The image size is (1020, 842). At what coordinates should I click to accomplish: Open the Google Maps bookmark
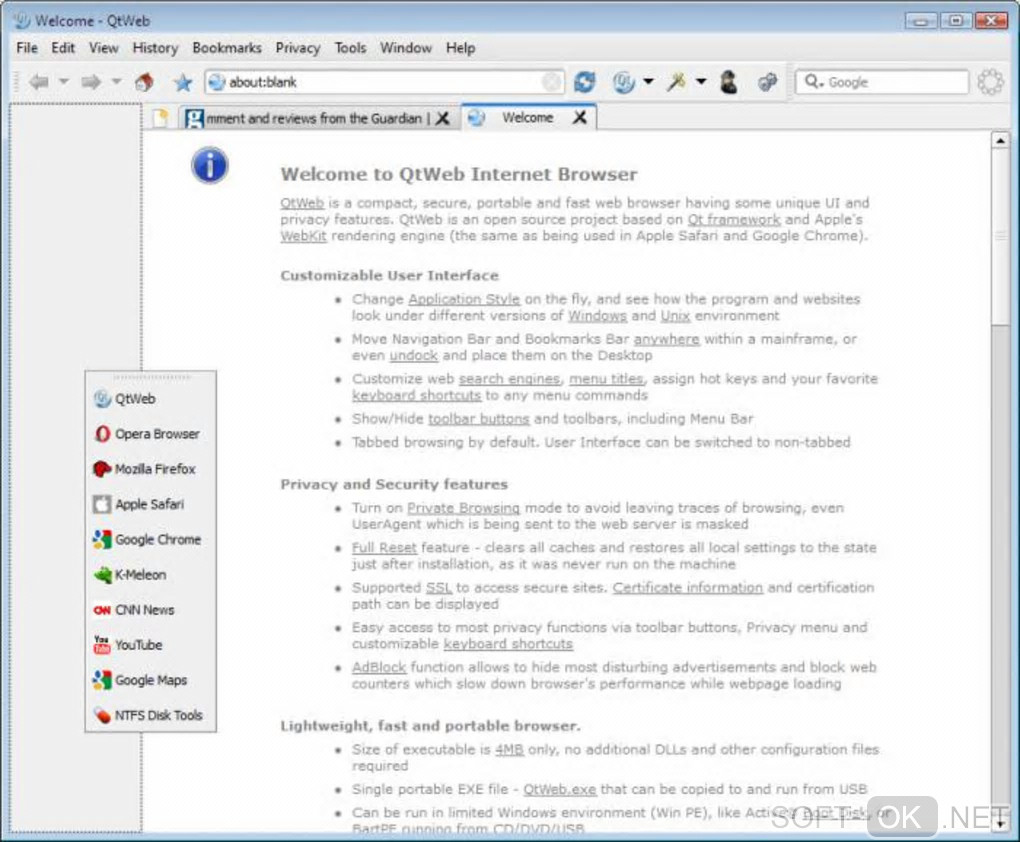click(140, 680)
